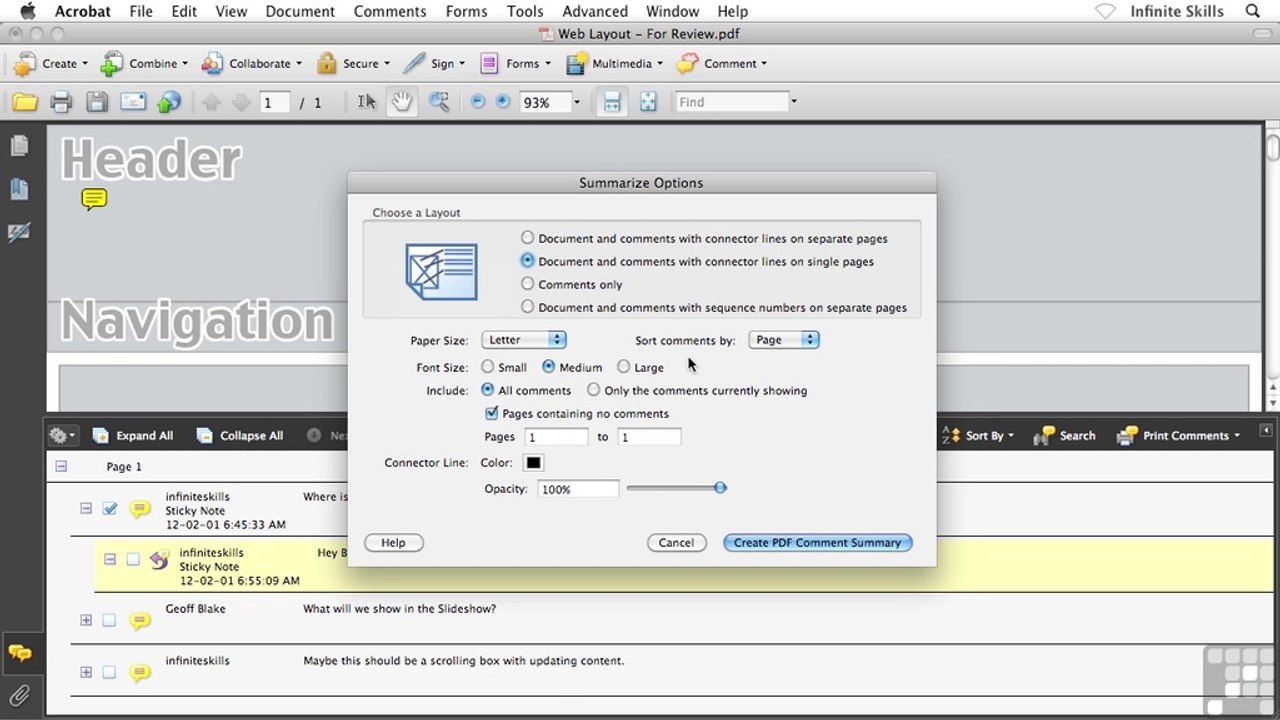This screenshot has height=720, width=1280.
Task: Open the Multimedia dropdown
Action: tap(612, 63)
